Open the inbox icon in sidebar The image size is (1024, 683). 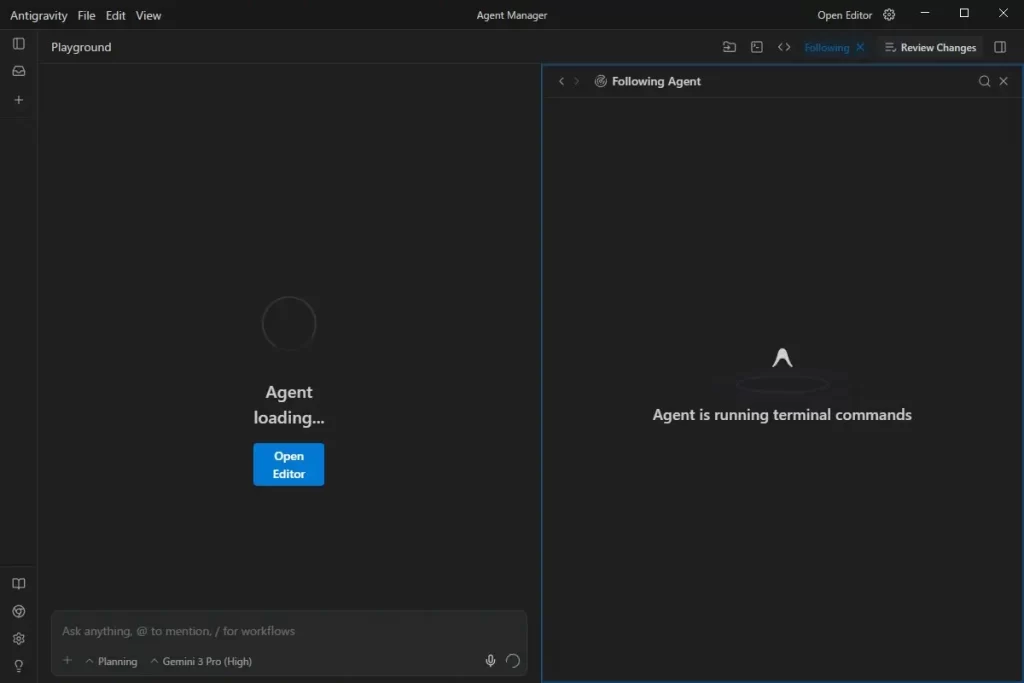click(x=18, y=71)
